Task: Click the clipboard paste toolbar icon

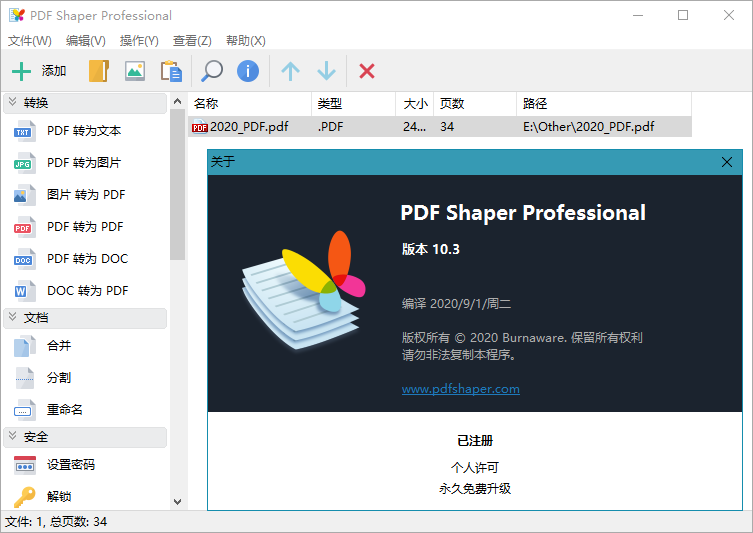Action: [171, 71]
